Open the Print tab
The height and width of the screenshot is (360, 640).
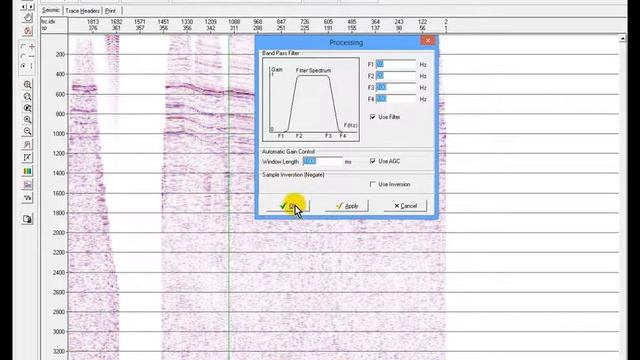tap(110, 11)
